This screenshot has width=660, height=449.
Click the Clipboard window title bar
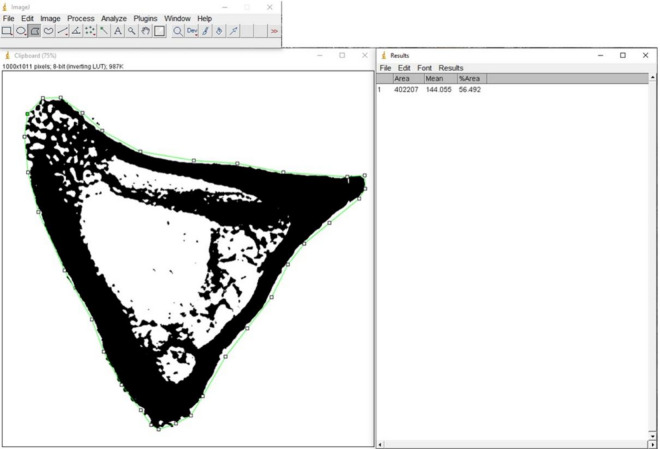pos(187,55)
